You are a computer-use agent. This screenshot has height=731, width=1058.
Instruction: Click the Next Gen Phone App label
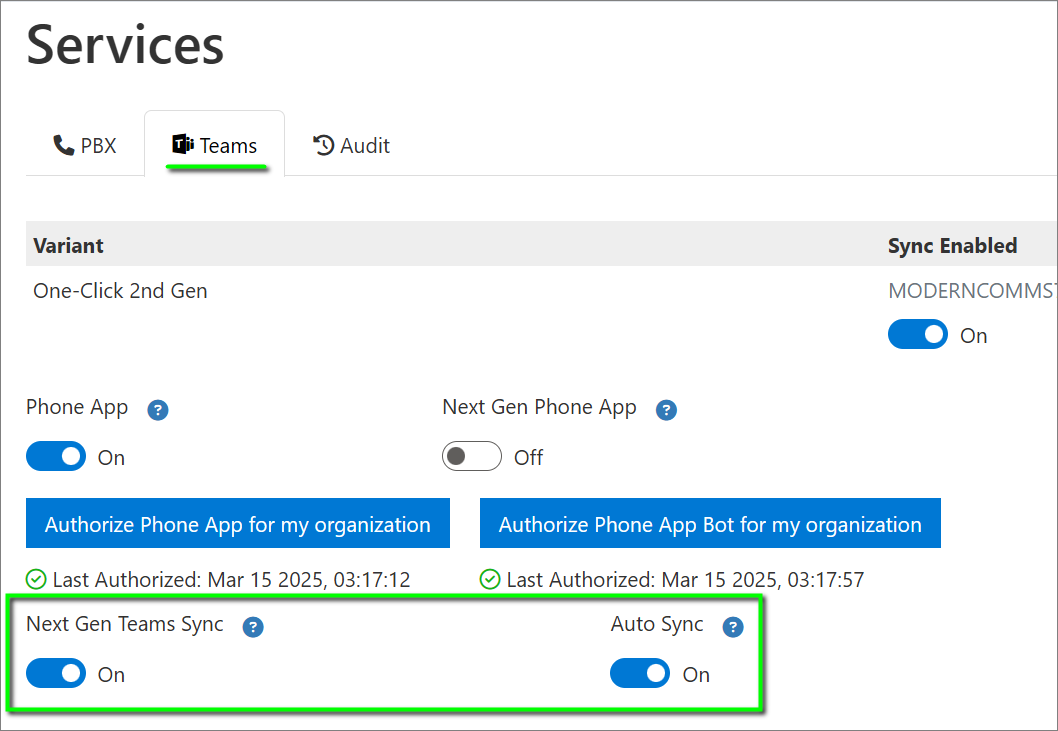coord(539,408)
